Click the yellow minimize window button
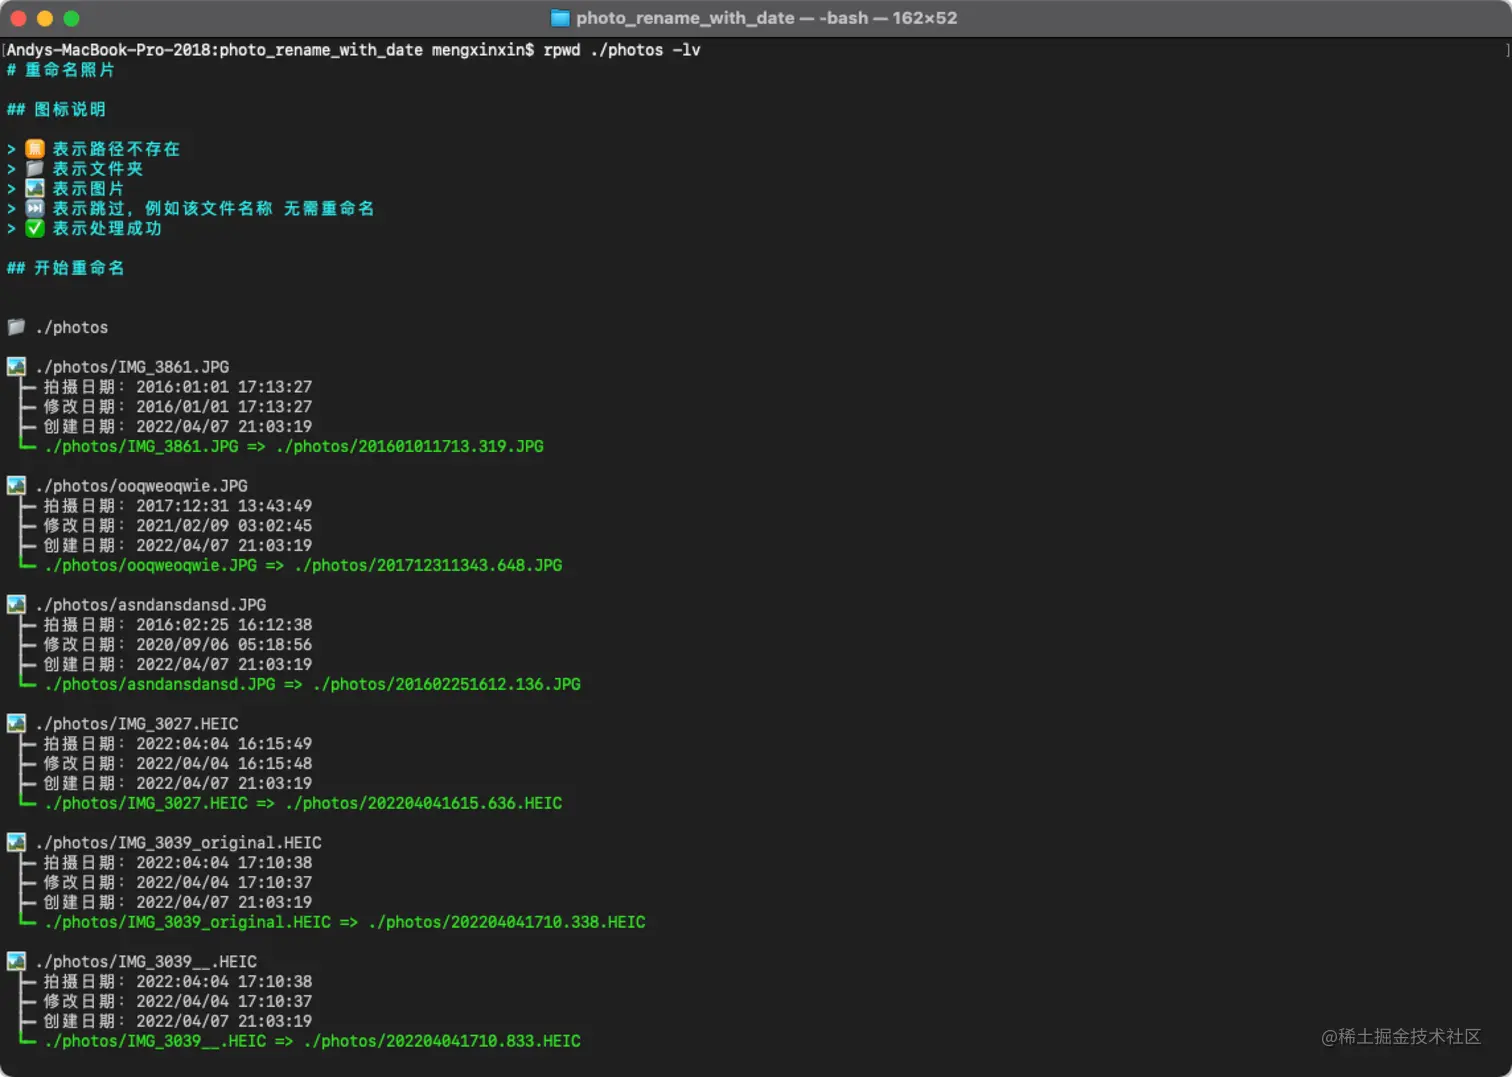 pos(45,18)
